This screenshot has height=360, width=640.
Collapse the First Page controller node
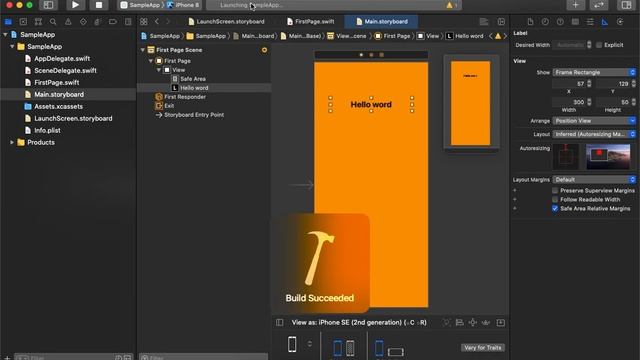[151, 61]
